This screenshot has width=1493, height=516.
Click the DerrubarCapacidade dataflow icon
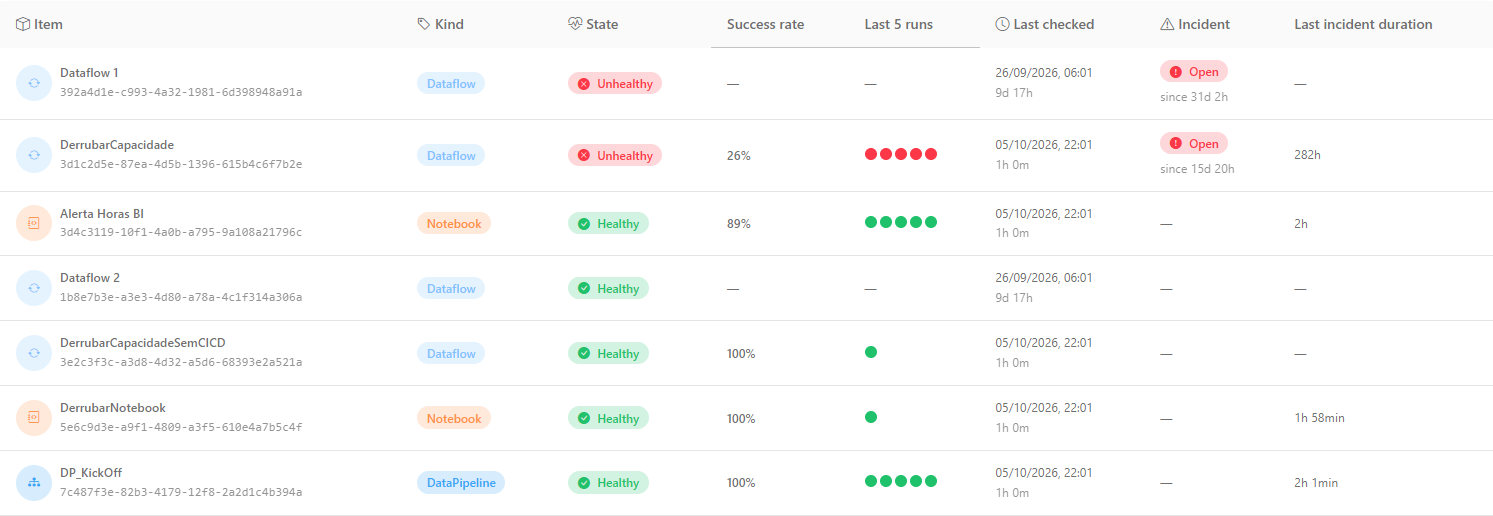[x=33, y=155]
